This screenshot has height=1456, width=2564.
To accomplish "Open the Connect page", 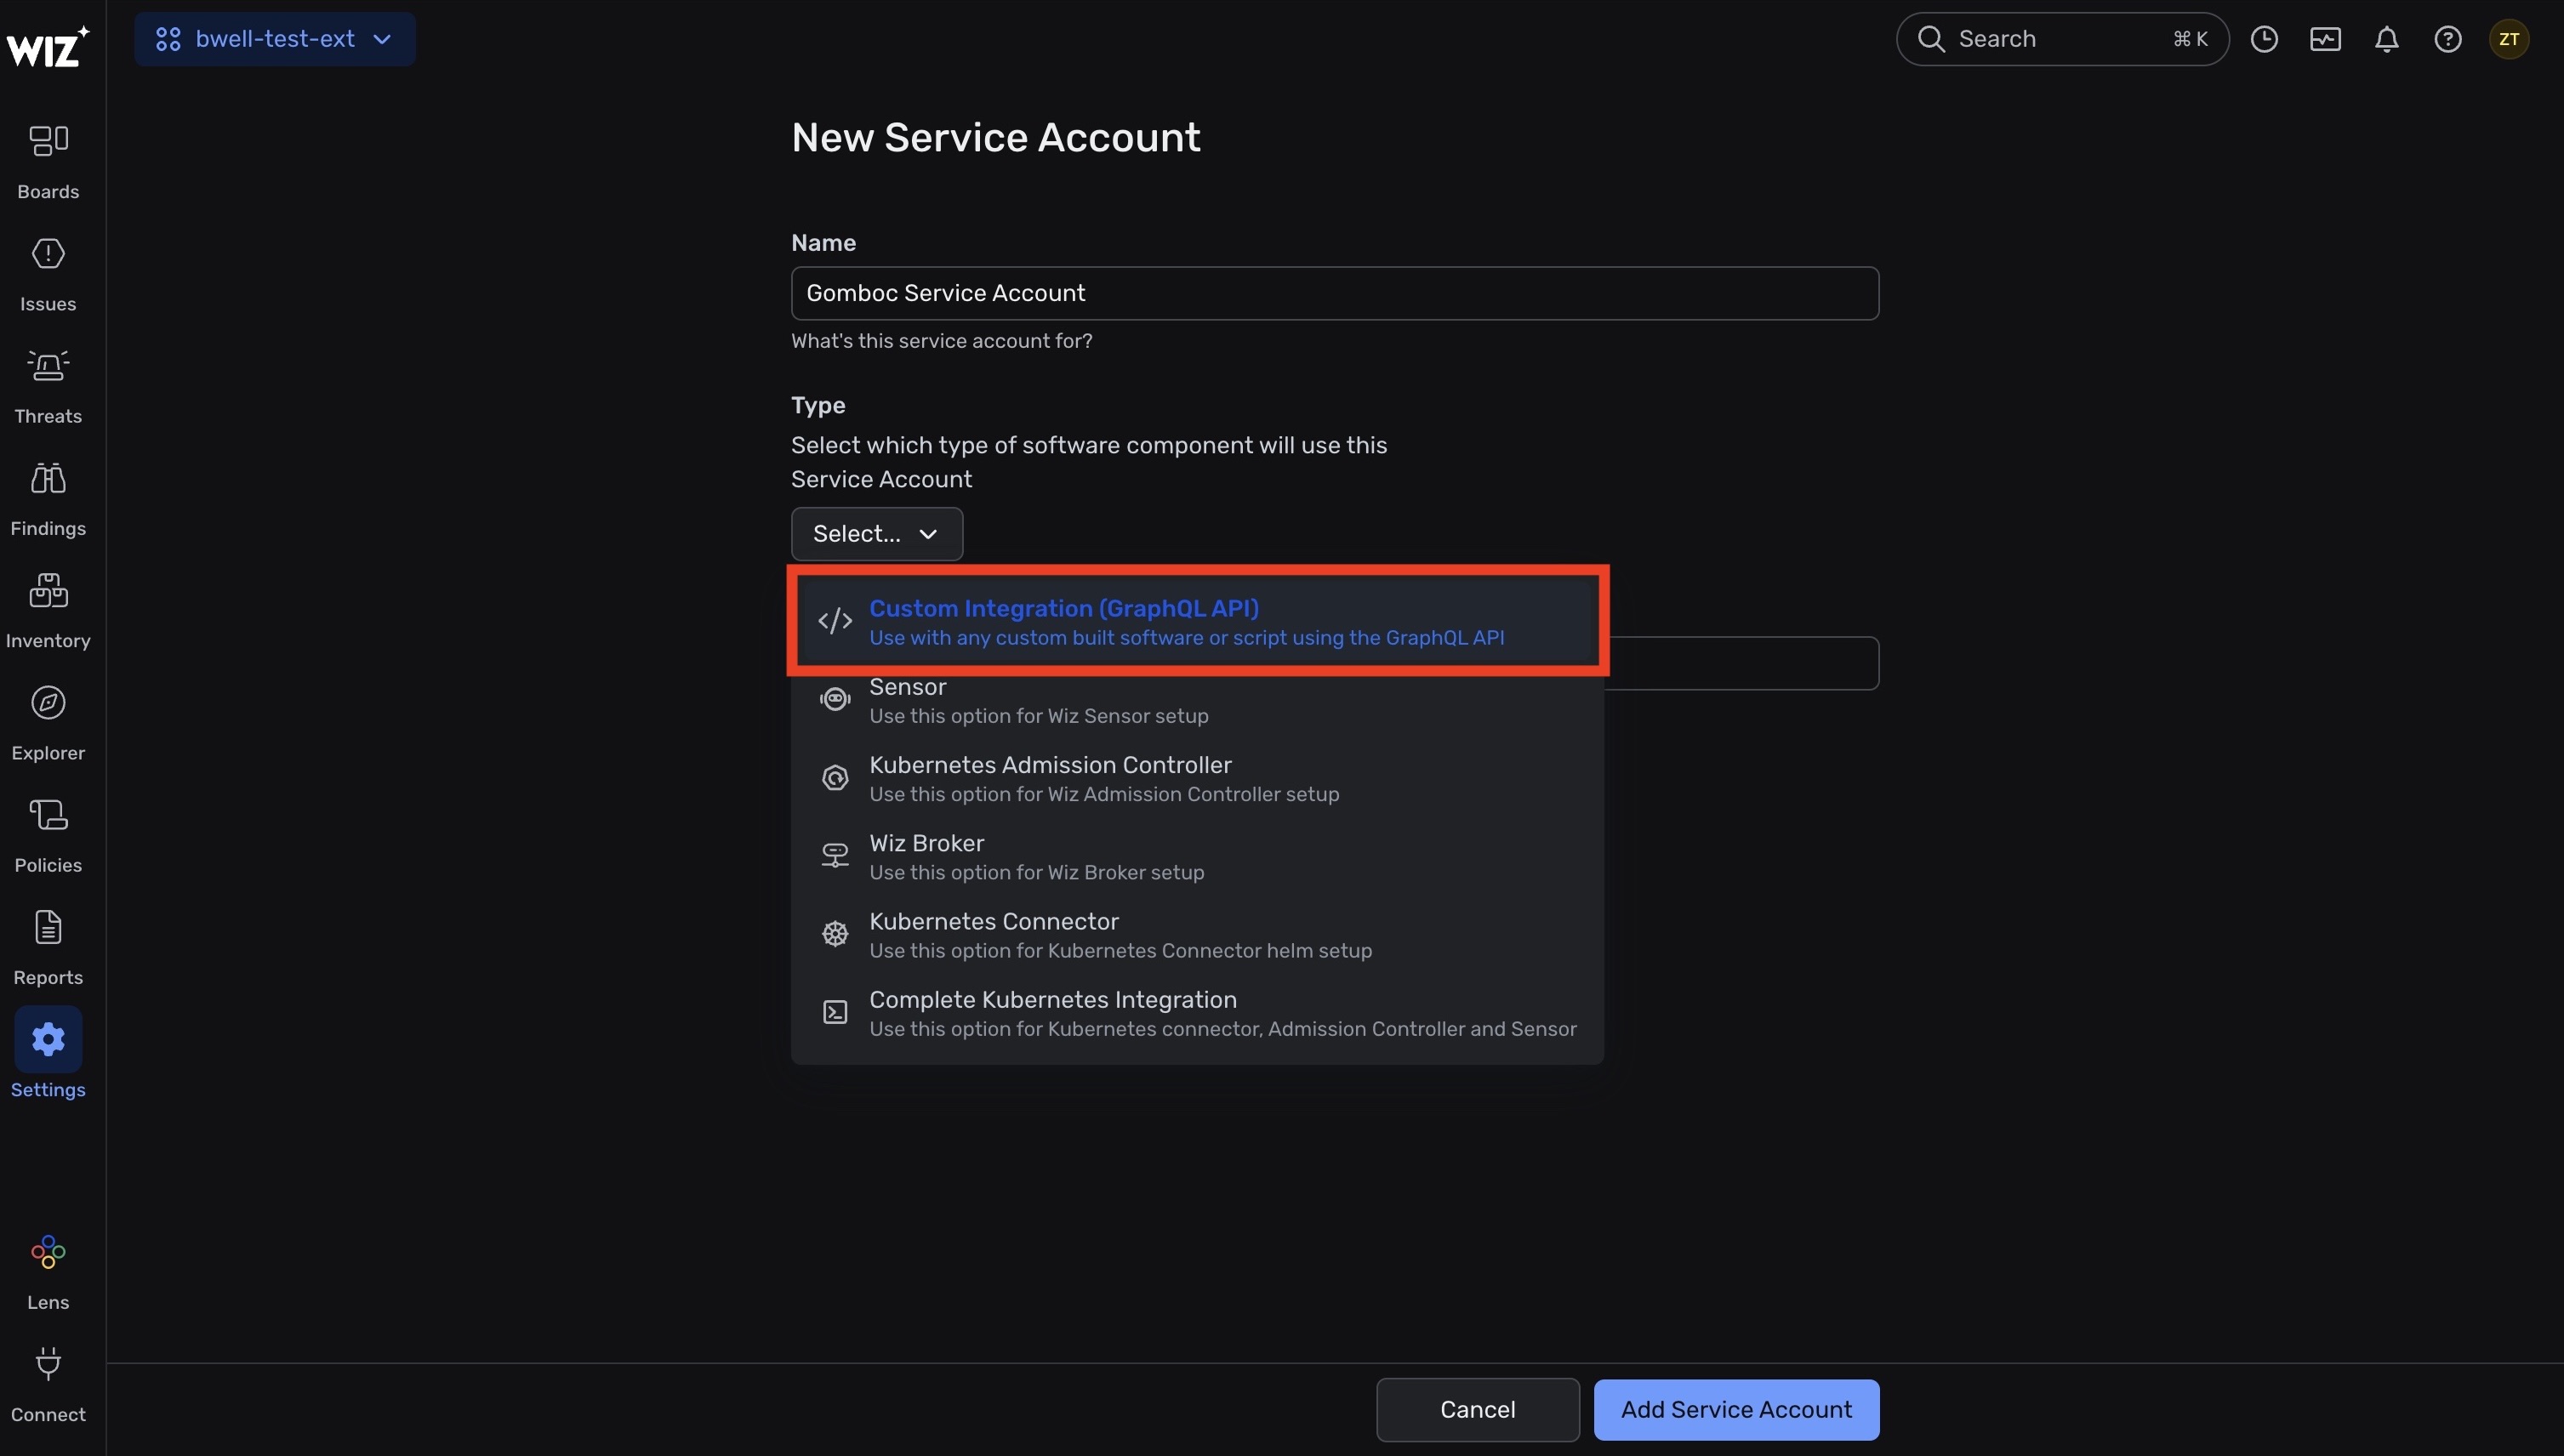I will tap(48, 1385).
